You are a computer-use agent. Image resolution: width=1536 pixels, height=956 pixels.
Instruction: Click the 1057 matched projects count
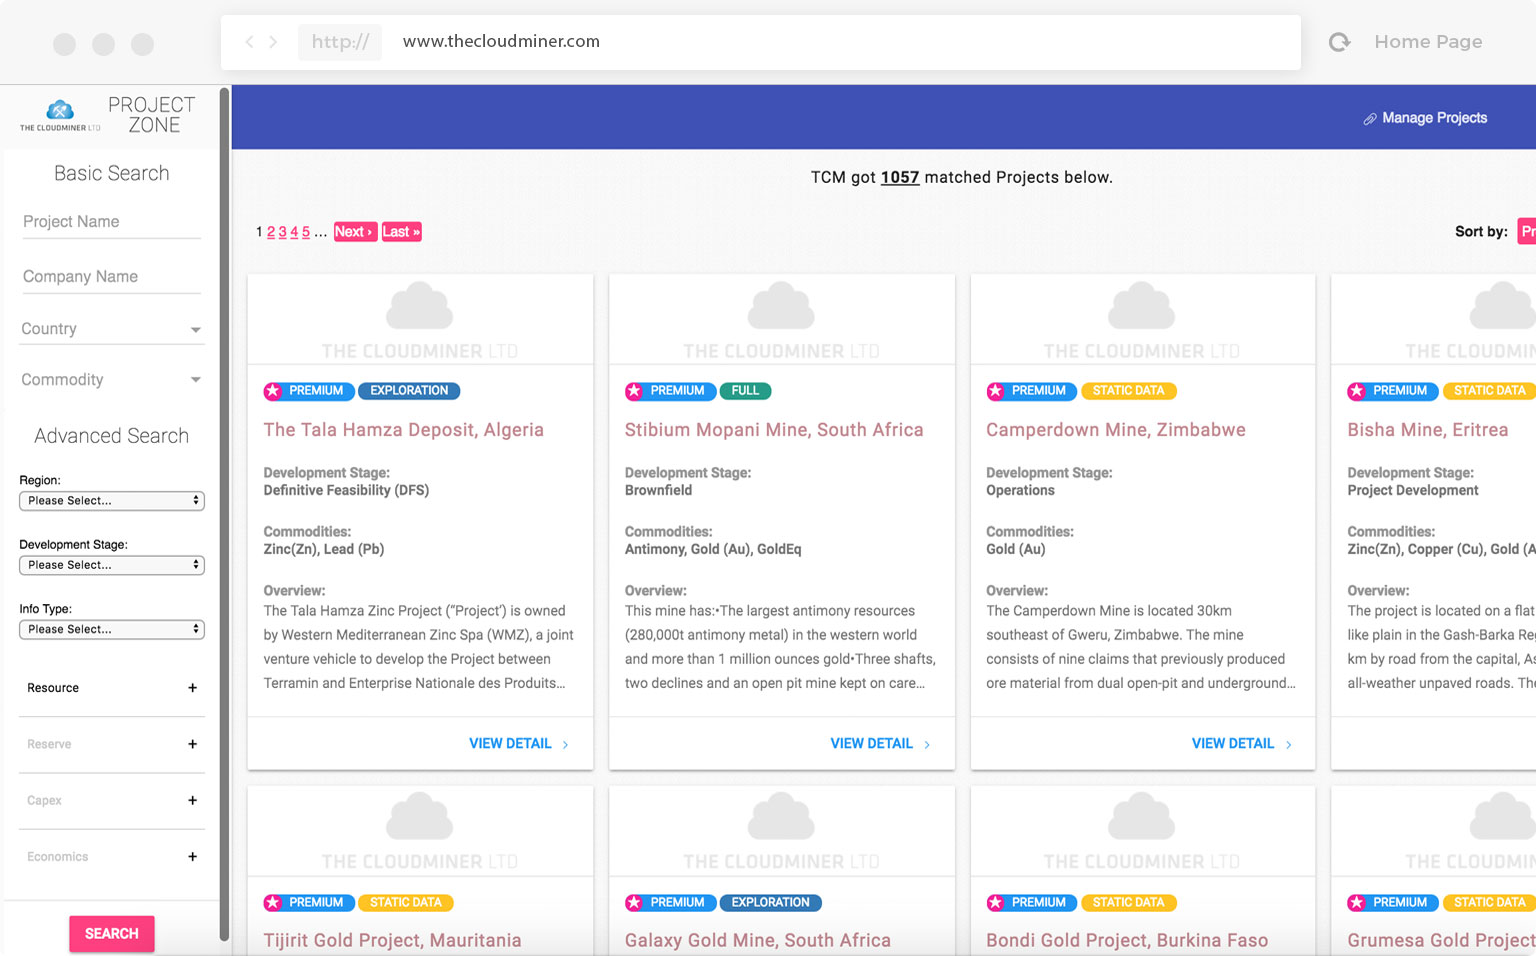(x=899, y=178)
